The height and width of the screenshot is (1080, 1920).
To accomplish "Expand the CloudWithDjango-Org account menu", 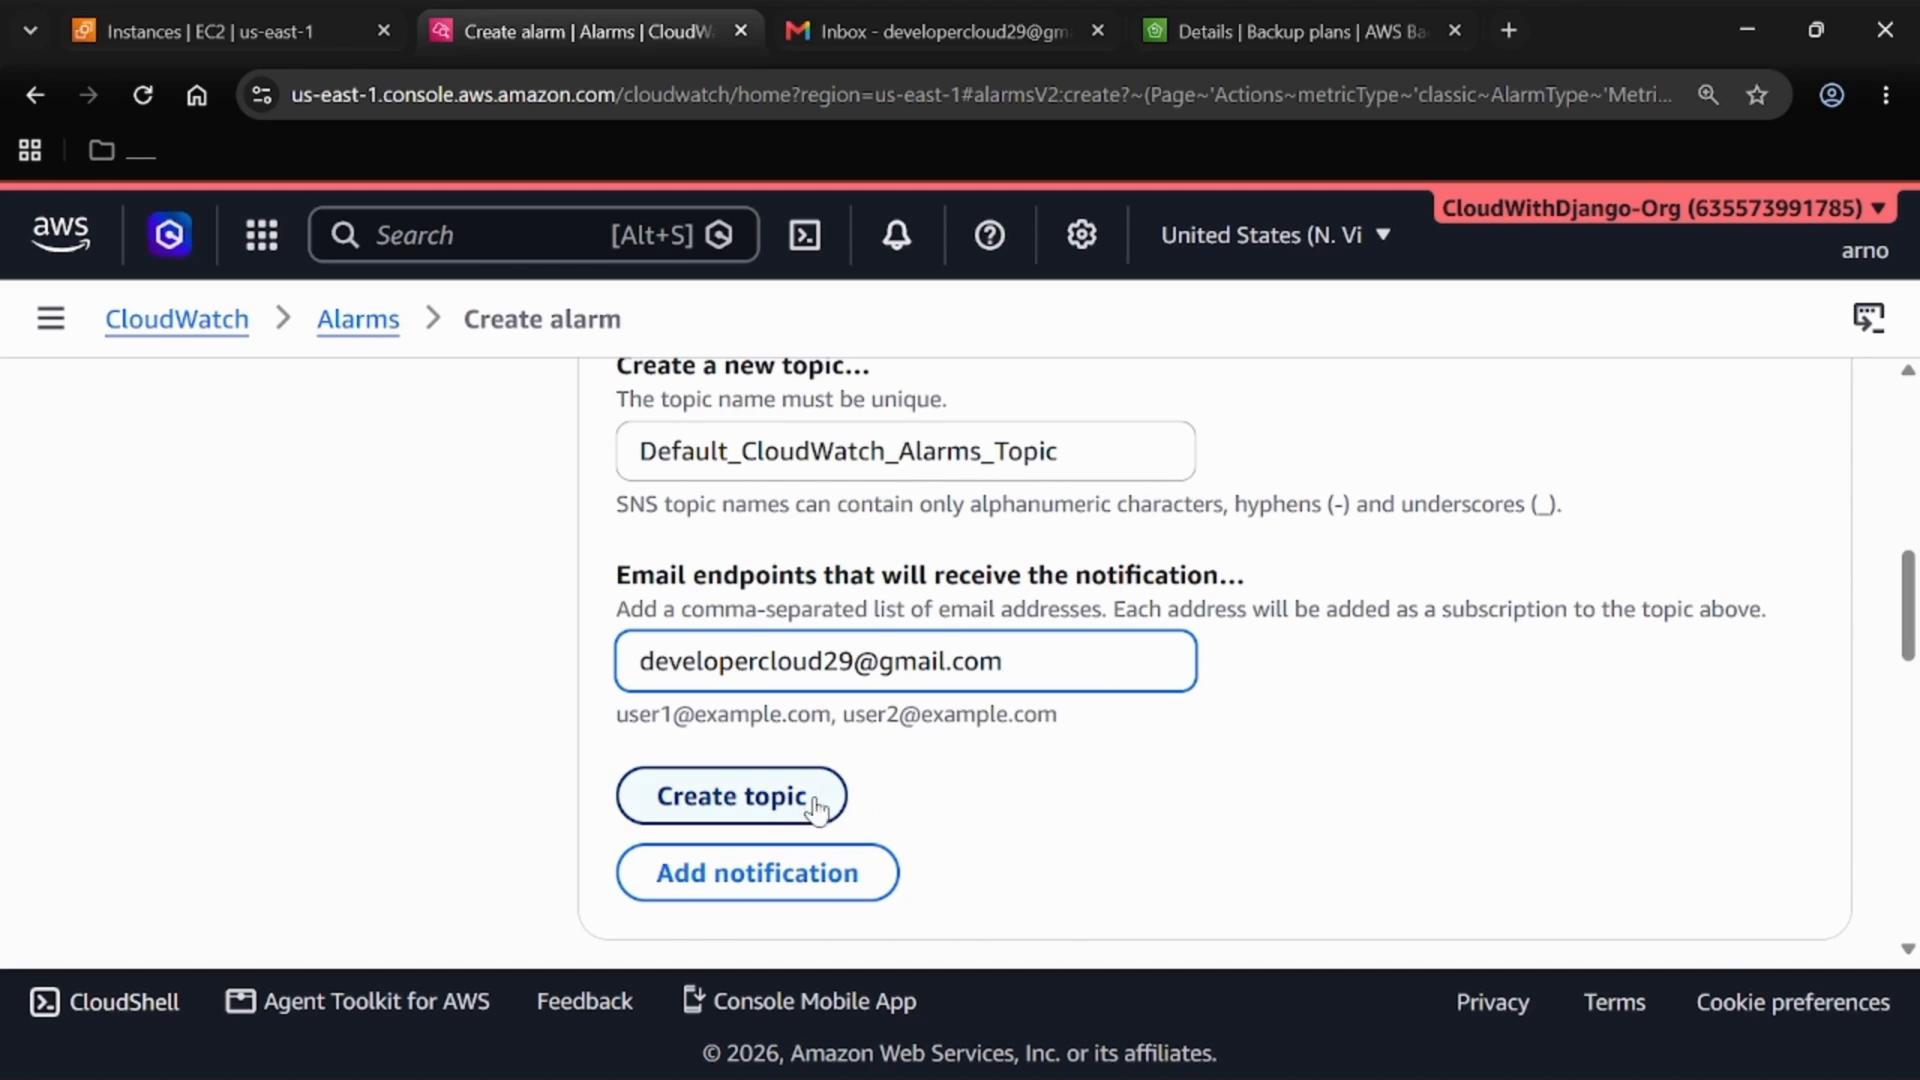I will click(1664, 208).
